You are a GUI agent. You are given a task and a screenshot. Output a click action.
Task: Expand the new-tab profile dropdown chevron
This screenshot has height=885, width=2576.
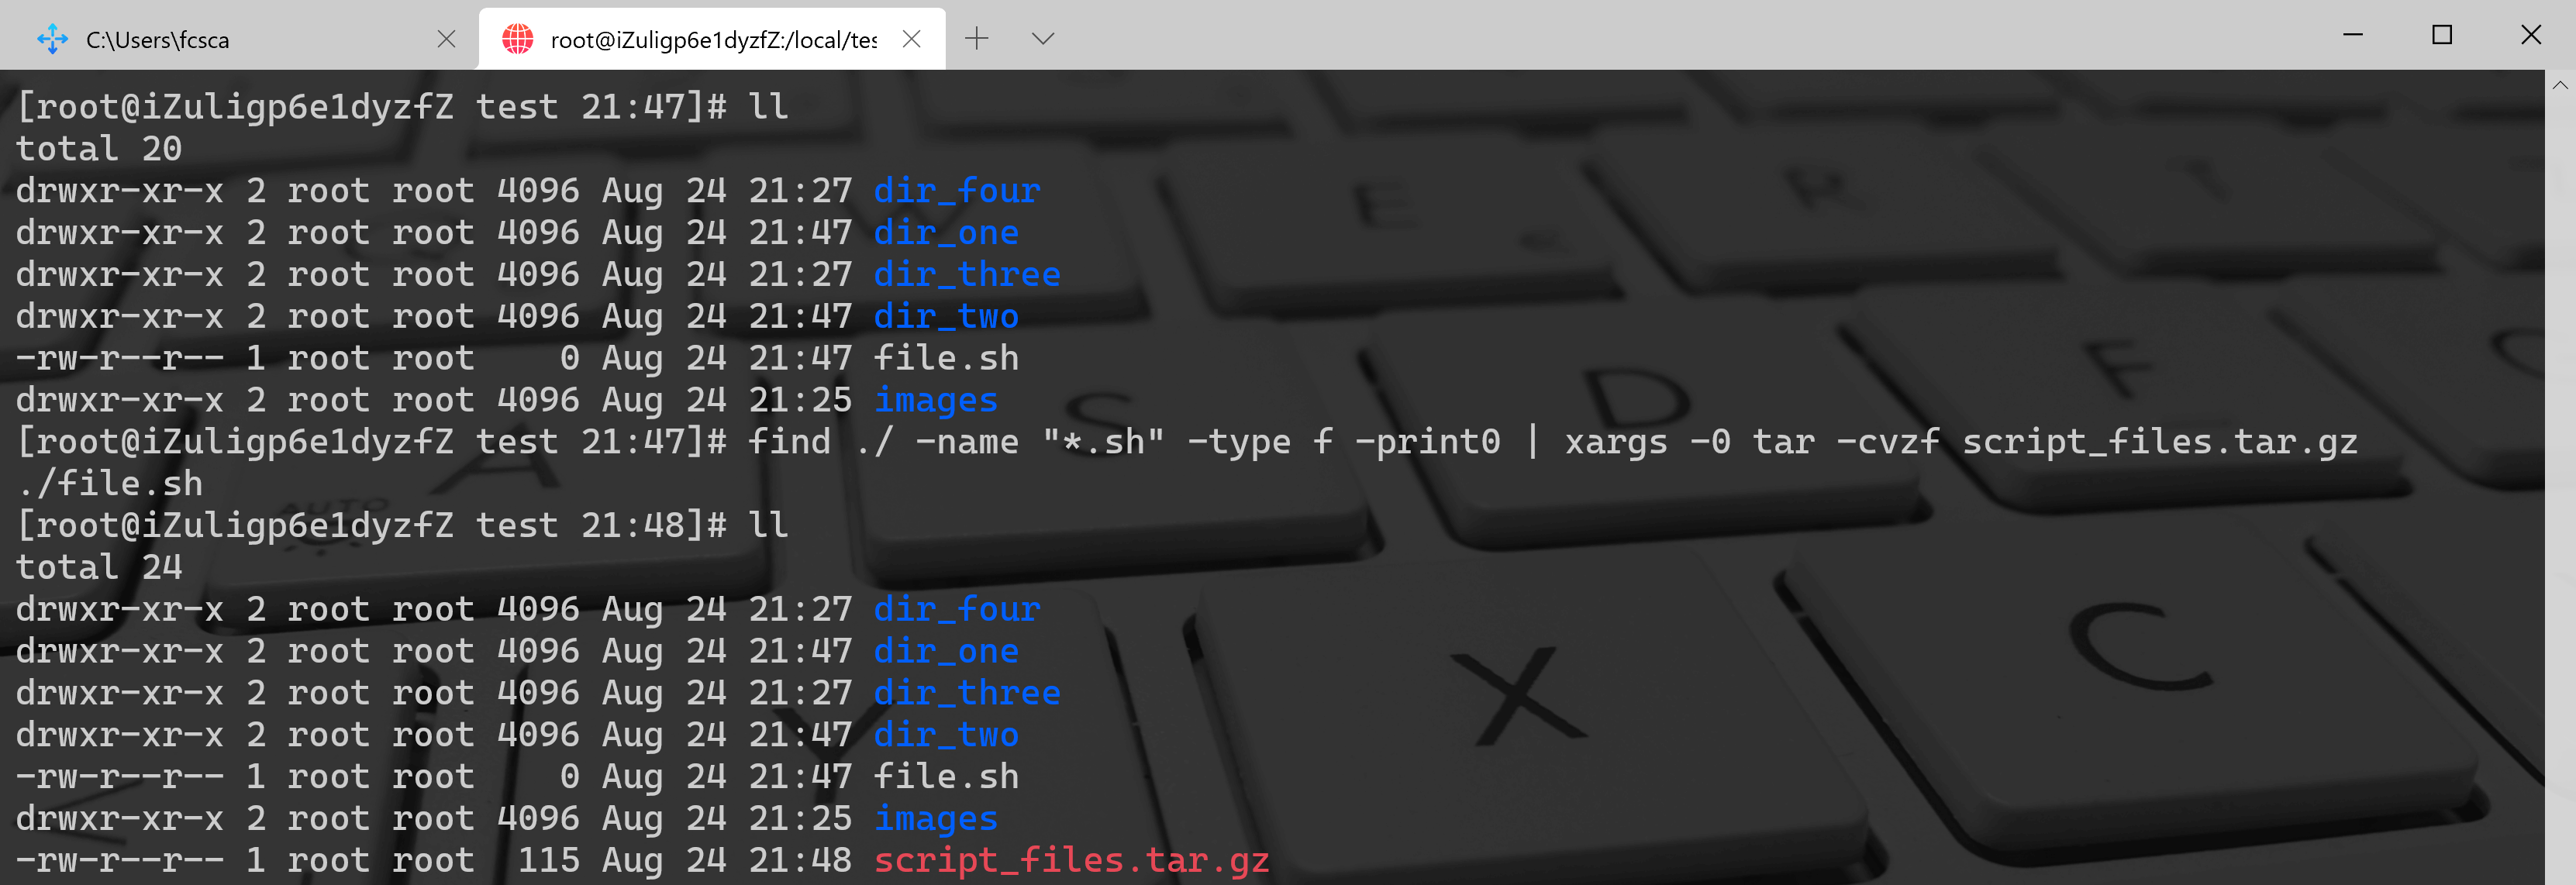[x=1042, y=38]
